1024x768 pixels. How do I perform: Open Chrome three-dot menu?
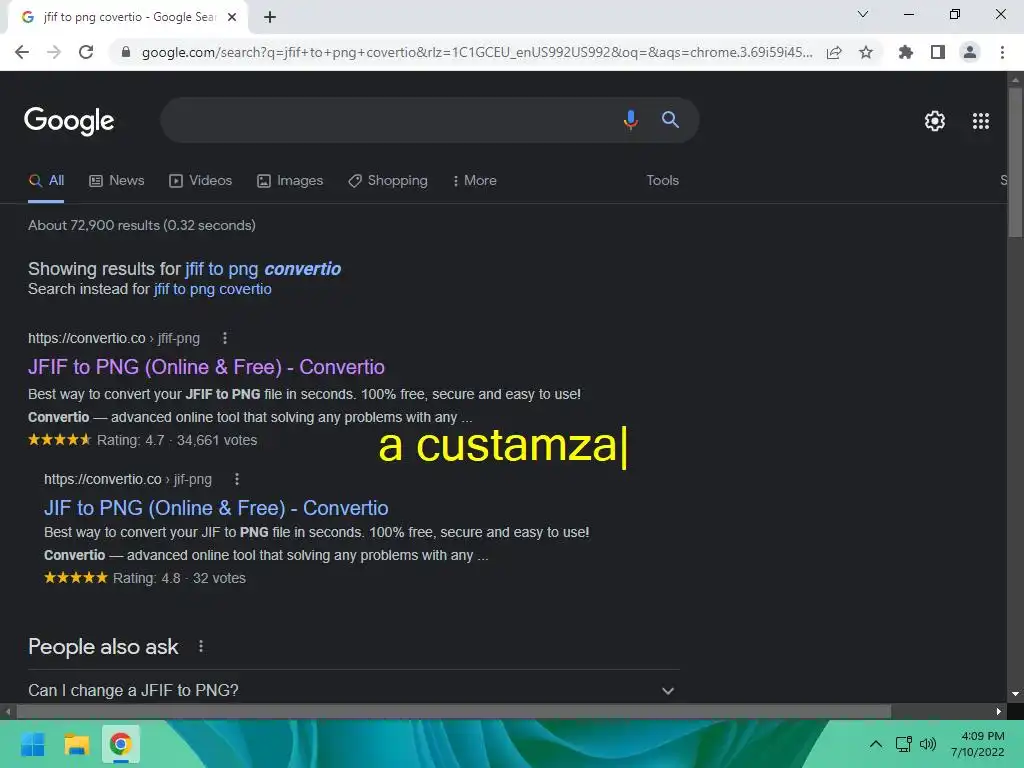pyautogui.click(x=1002, y=52)
